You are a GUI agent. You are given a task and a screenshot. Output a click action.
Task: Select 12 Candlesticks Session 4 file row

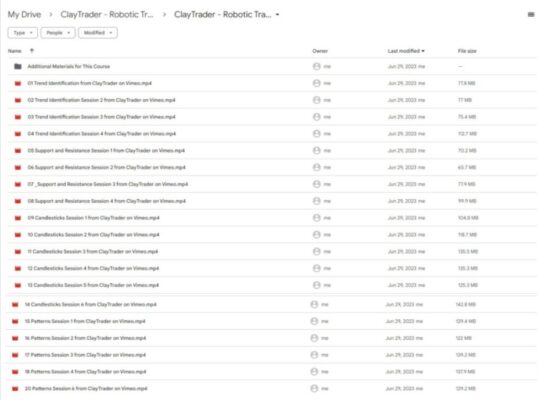(x=272, y=268)
